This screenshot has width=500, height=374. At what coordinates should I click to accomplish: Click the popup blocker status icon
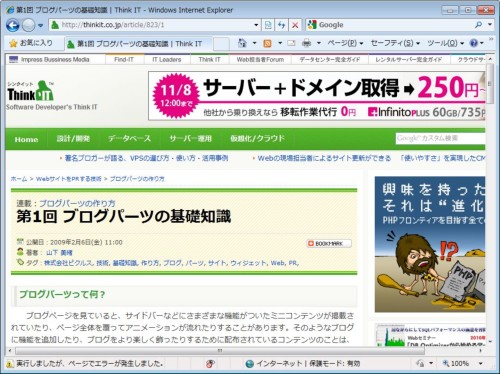[x=210, y=364]
